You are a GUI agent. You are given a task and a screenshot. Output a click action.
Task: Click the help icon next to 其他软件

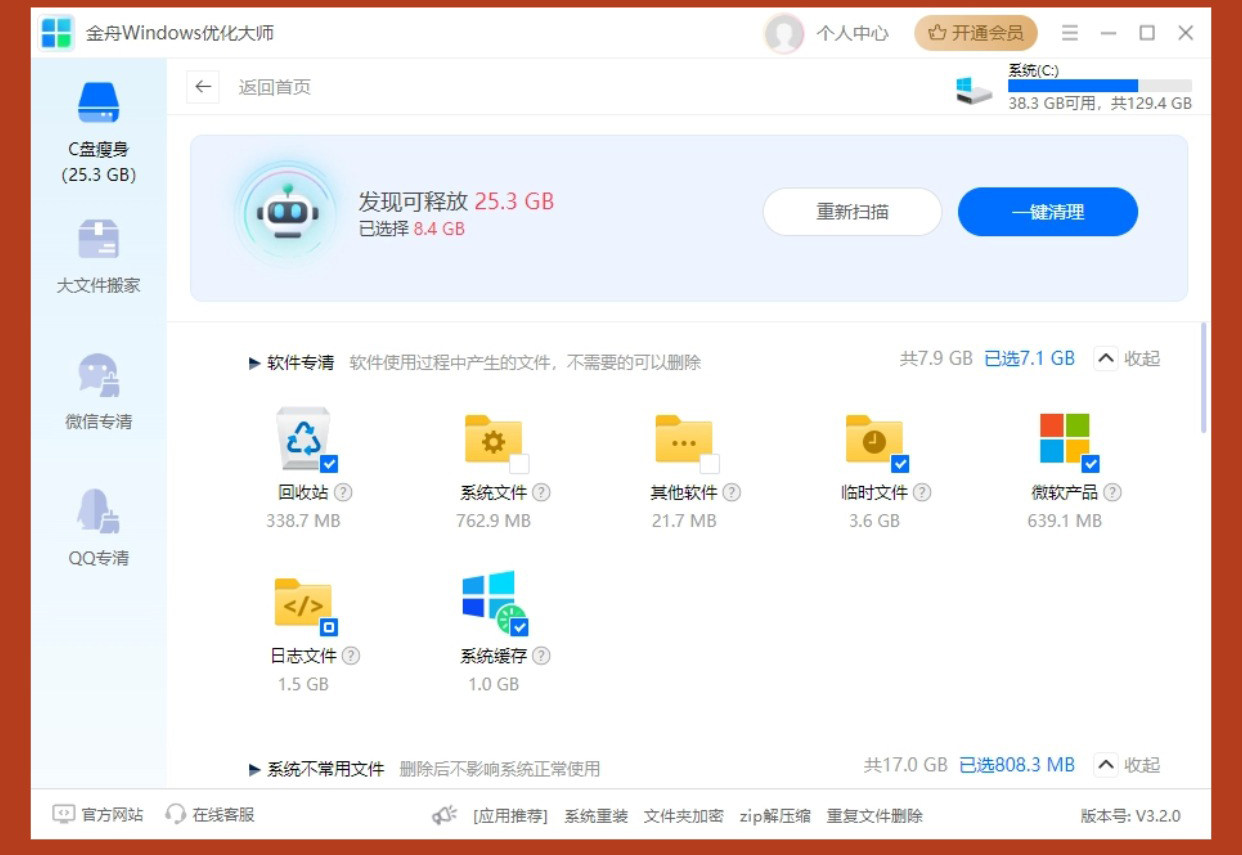click(x=732, y=492)
